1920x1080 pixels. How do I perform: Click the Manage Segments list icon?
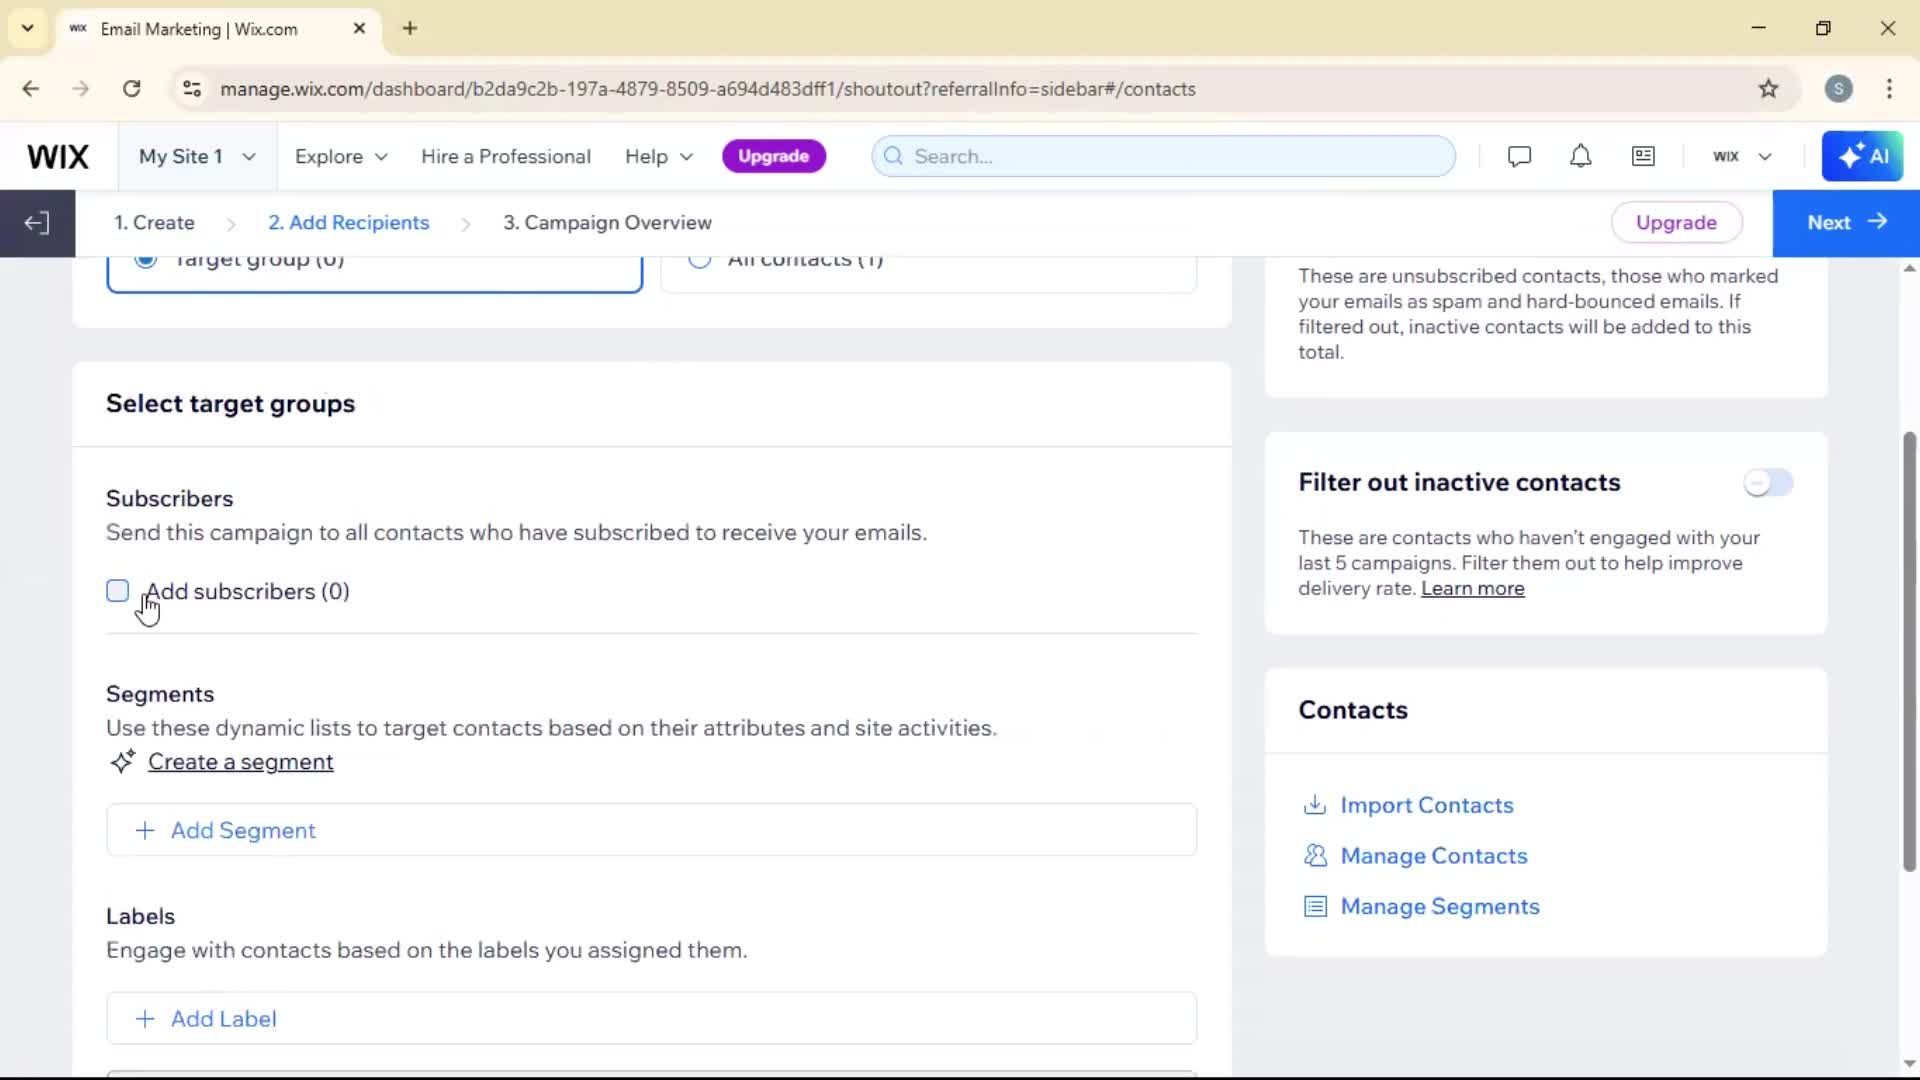pyautogui.click(x=1314, y=907)
